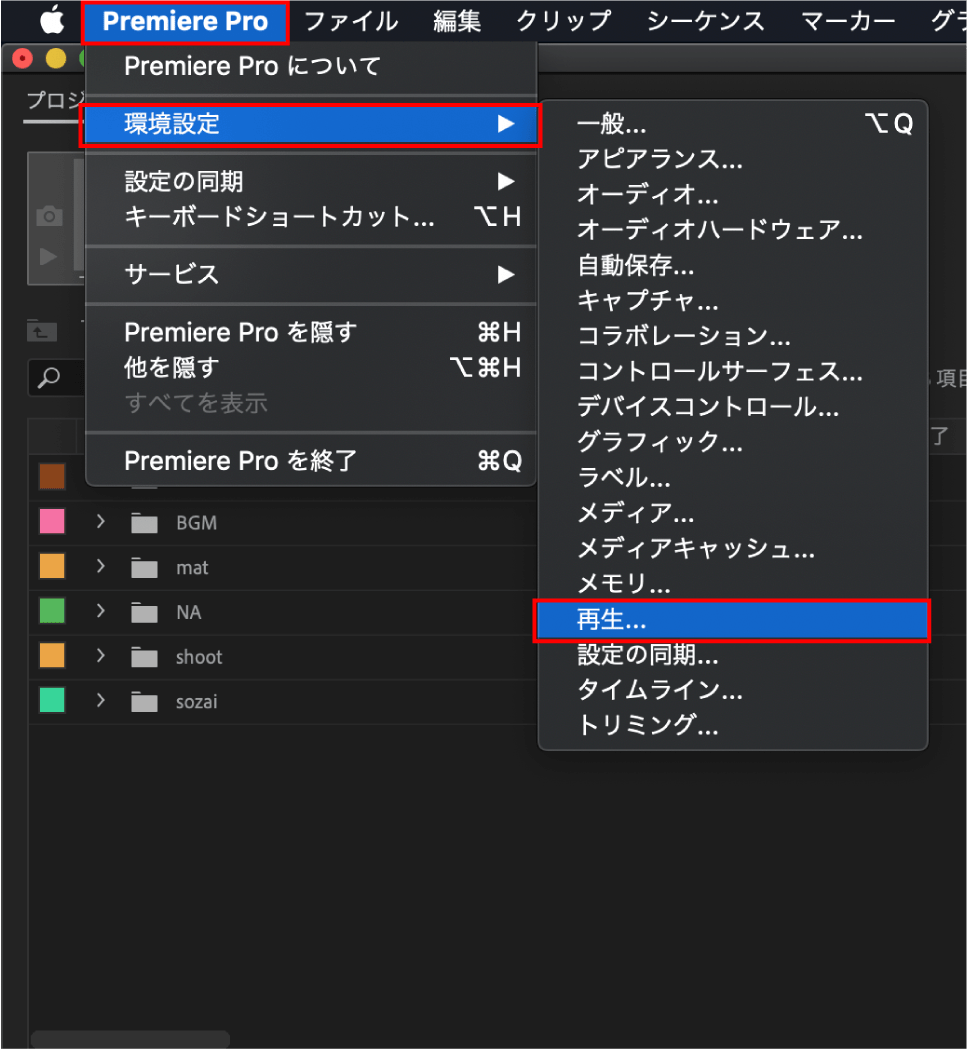The image size is (967, 1050).
Task: Expand the 設定の同期 submenu
Action: click(x=311, y=181)
